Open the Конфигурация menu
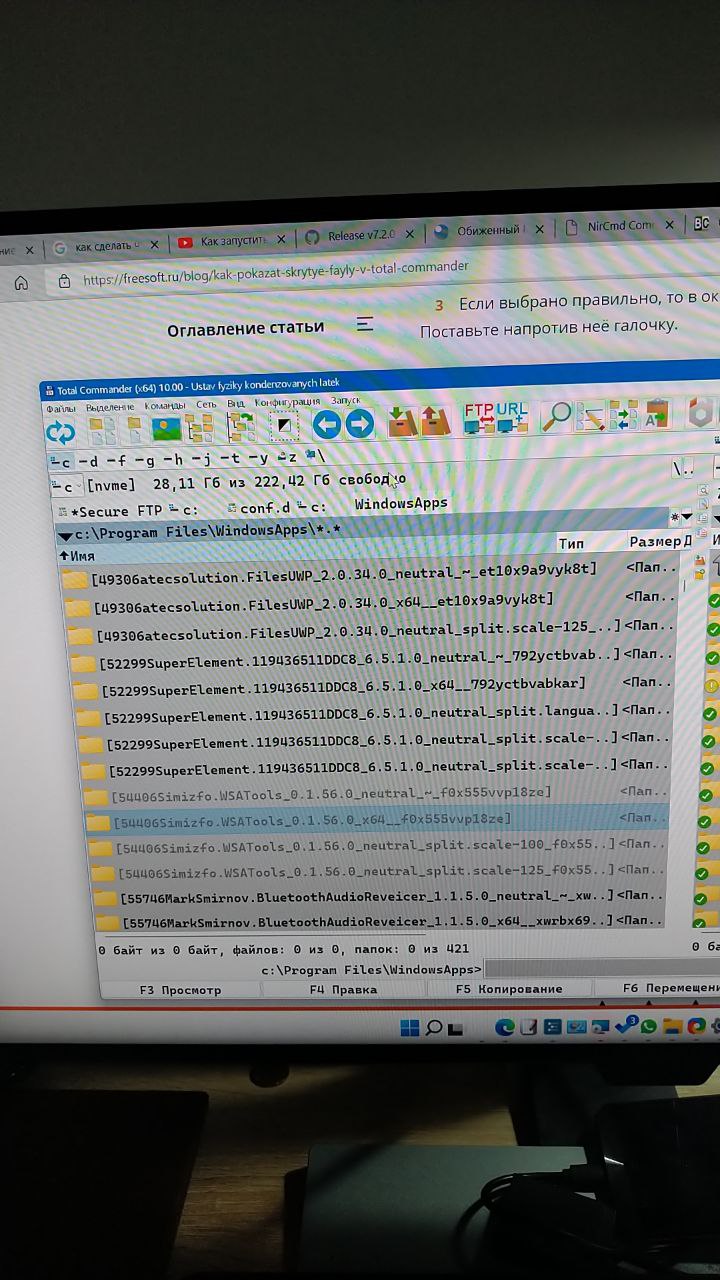The height and width of the screenshot is (1280, 720). tap(287, 402)
